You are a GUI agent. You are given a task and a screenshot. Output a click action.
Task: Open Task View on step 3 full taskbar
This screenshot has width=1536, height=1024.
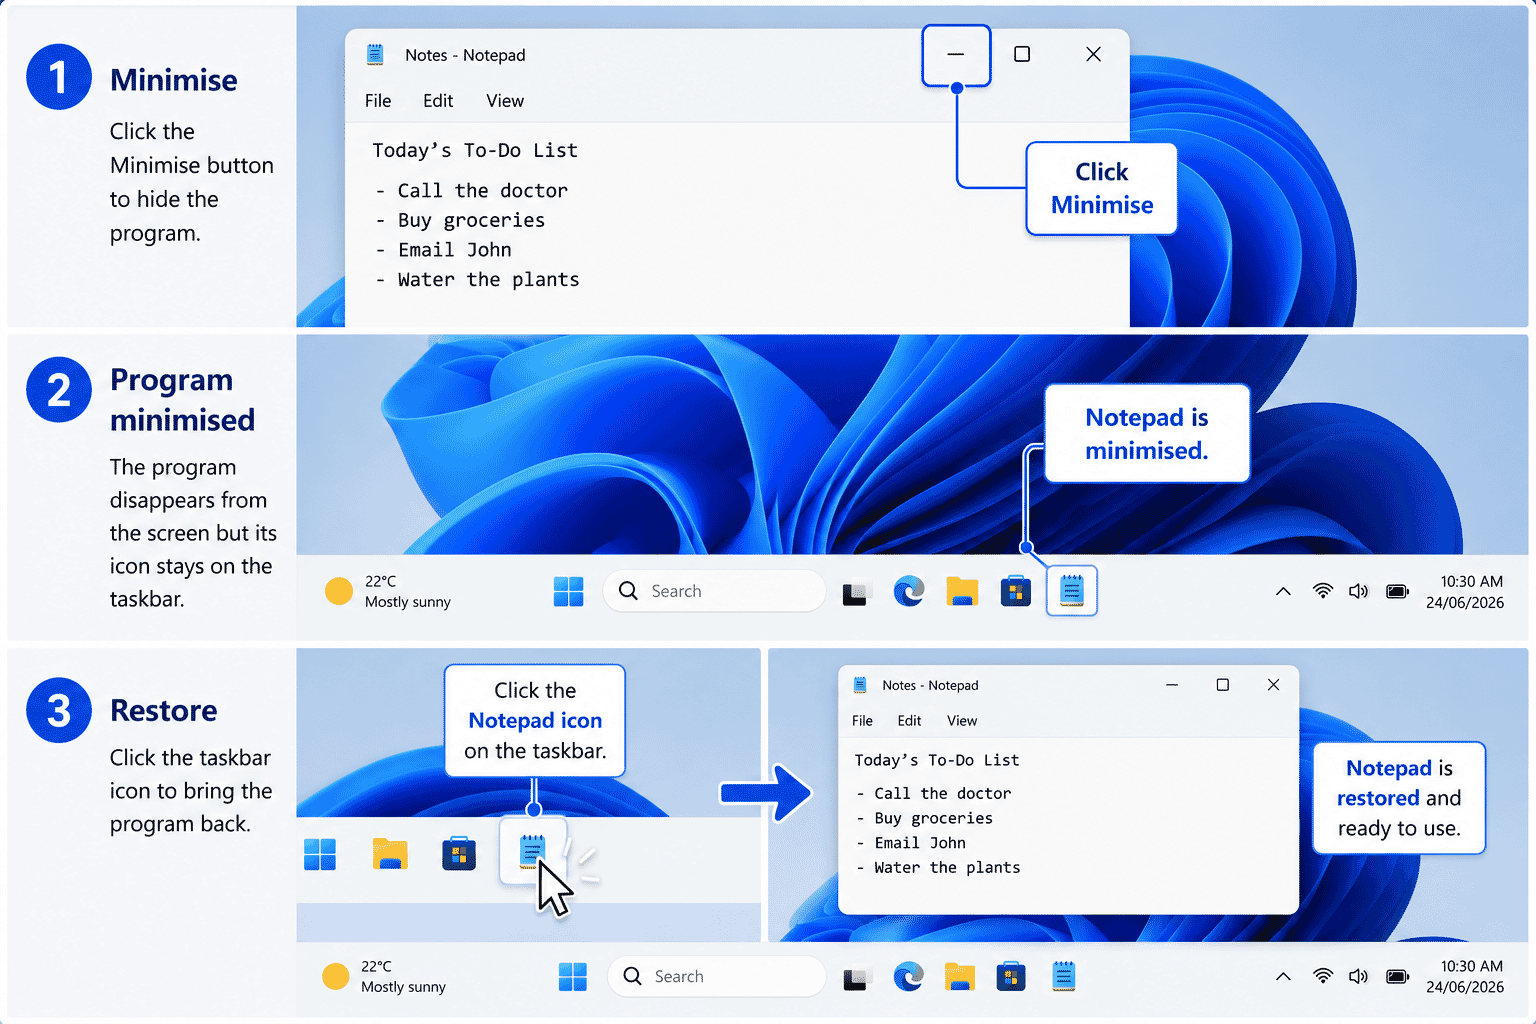click(856, 978)
